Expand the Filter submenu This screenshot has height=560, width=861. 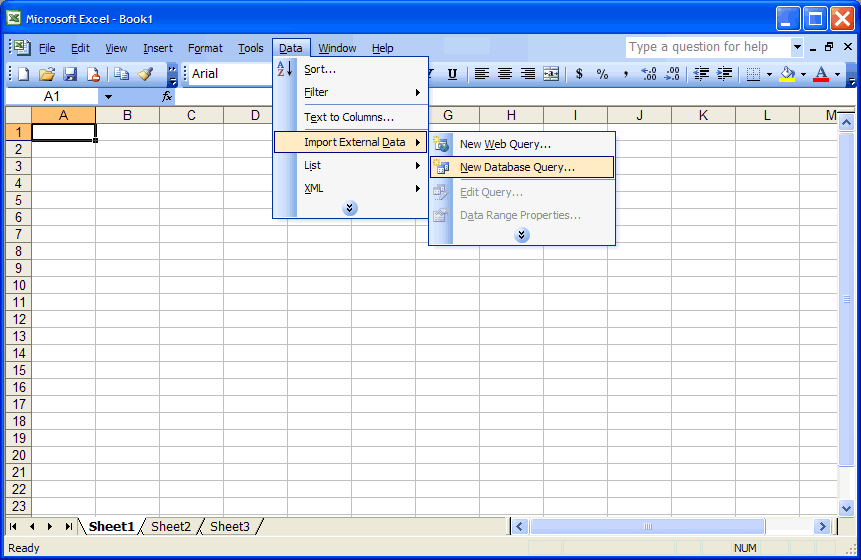(350, 92)
